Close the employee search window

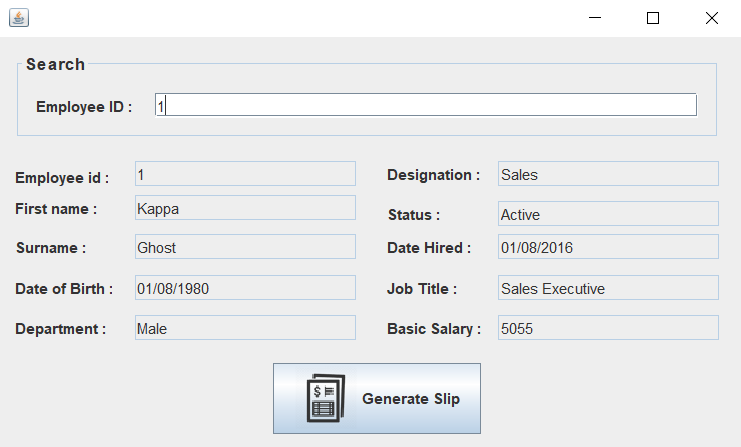[711, 18]
